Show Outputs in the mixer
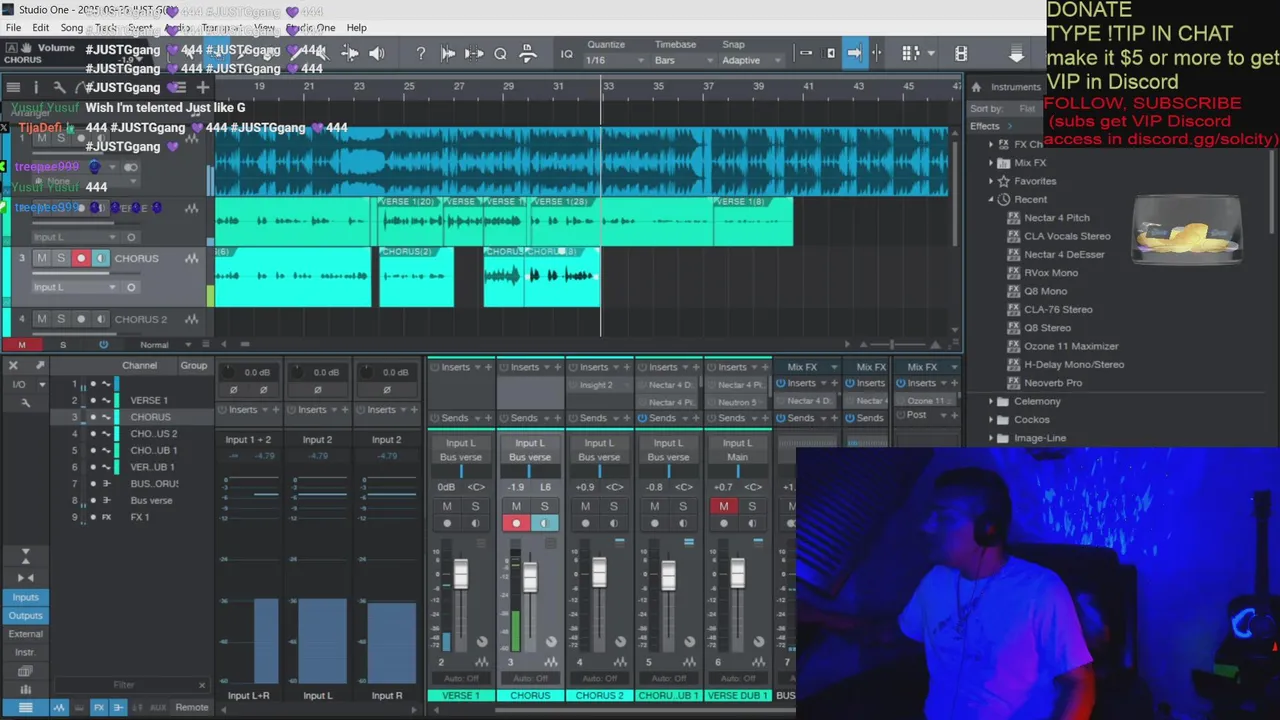1280x720 pixels. pos(25,616)
